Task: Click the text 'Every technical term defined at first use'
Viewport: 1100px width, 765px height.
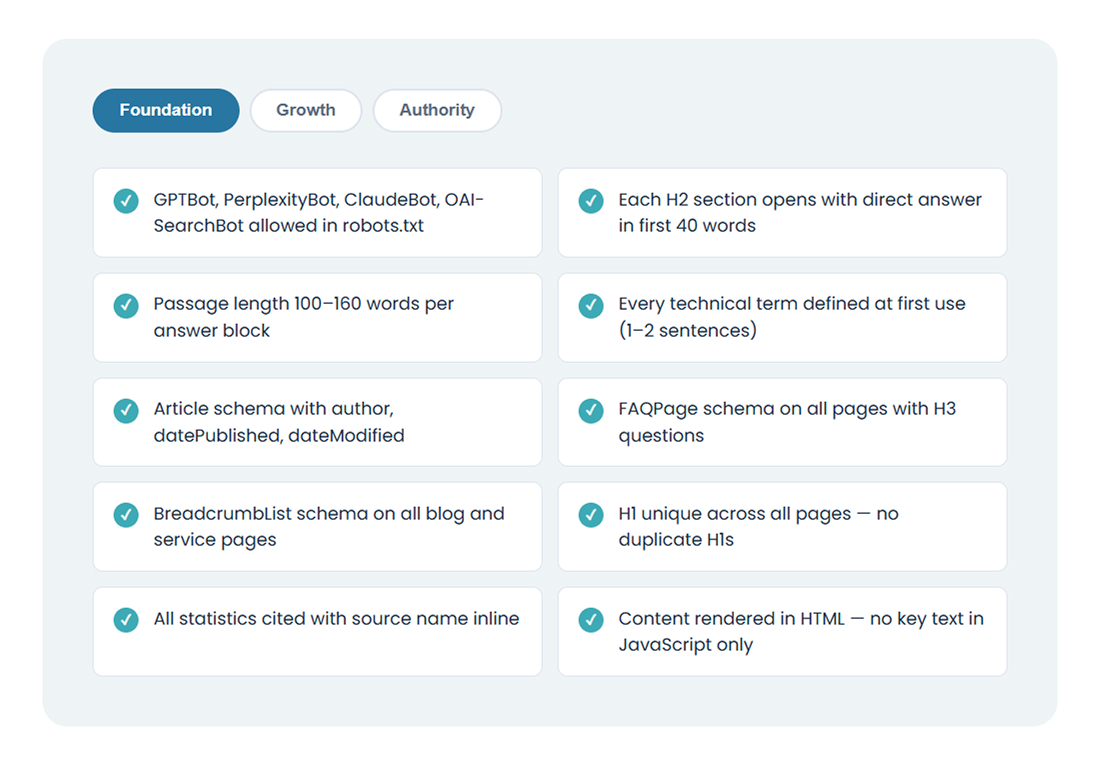Action: [x=792, y=304]
